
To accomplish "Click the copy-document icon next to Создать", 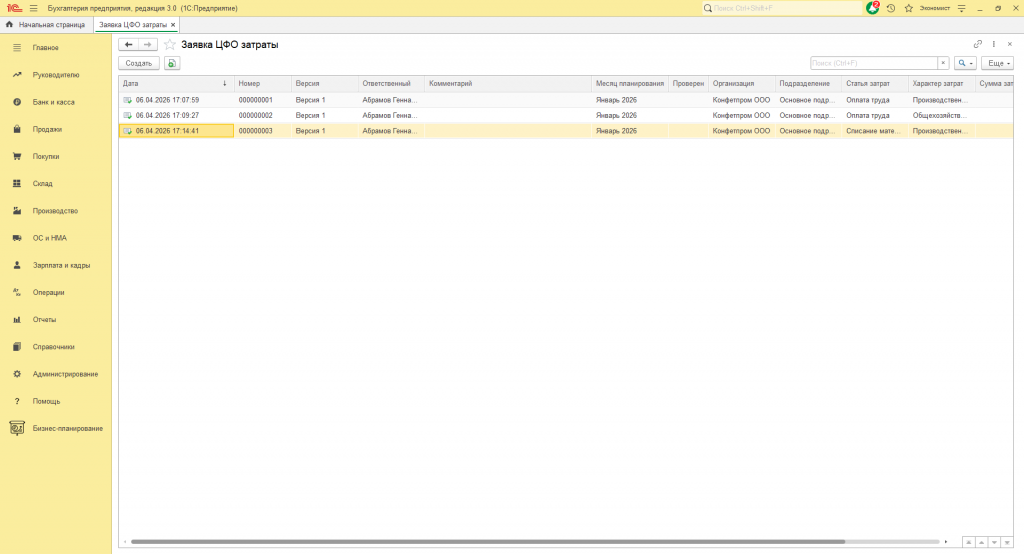I will tap(172, 63).
